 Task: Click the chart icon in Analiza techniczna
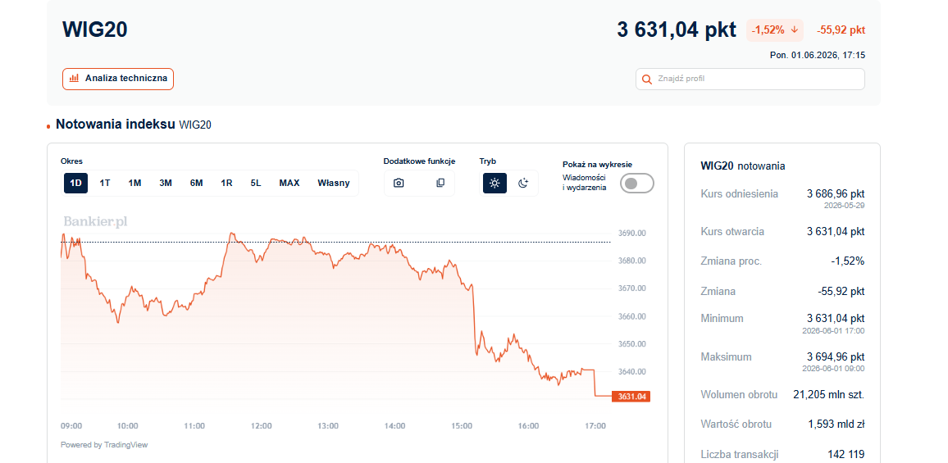(74, 79)
